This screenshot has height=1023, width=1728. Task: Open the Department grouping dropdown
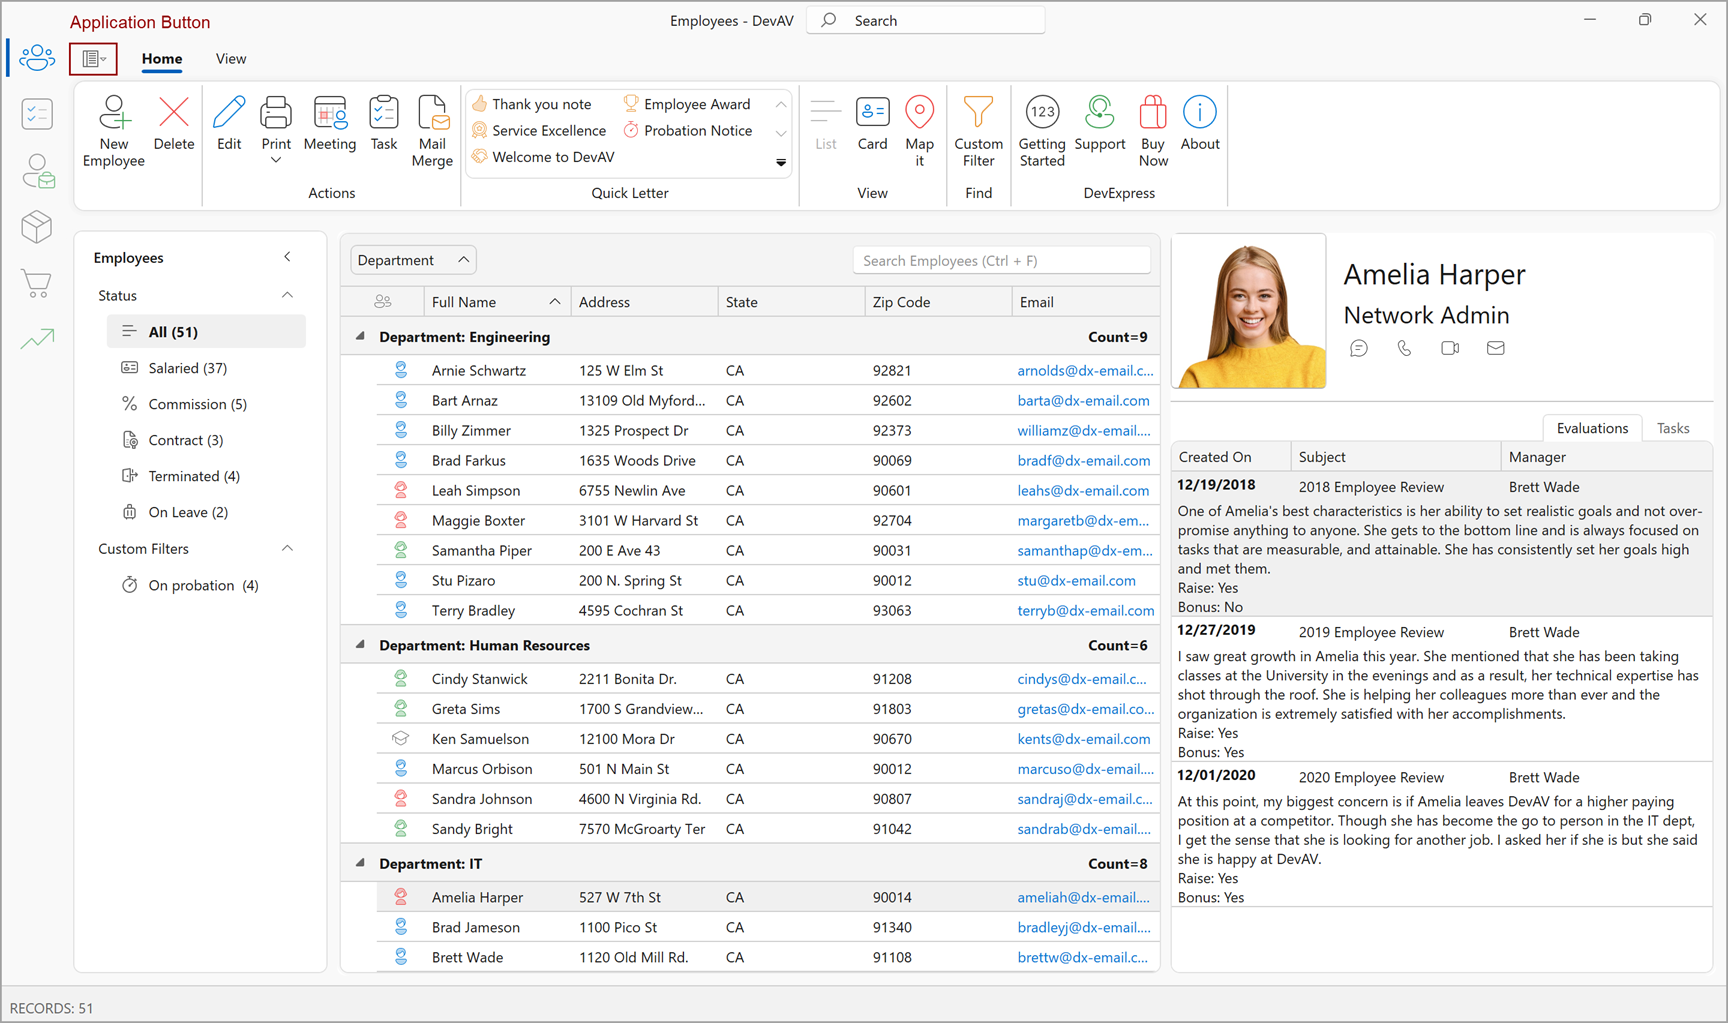click(x=412, y=259)
